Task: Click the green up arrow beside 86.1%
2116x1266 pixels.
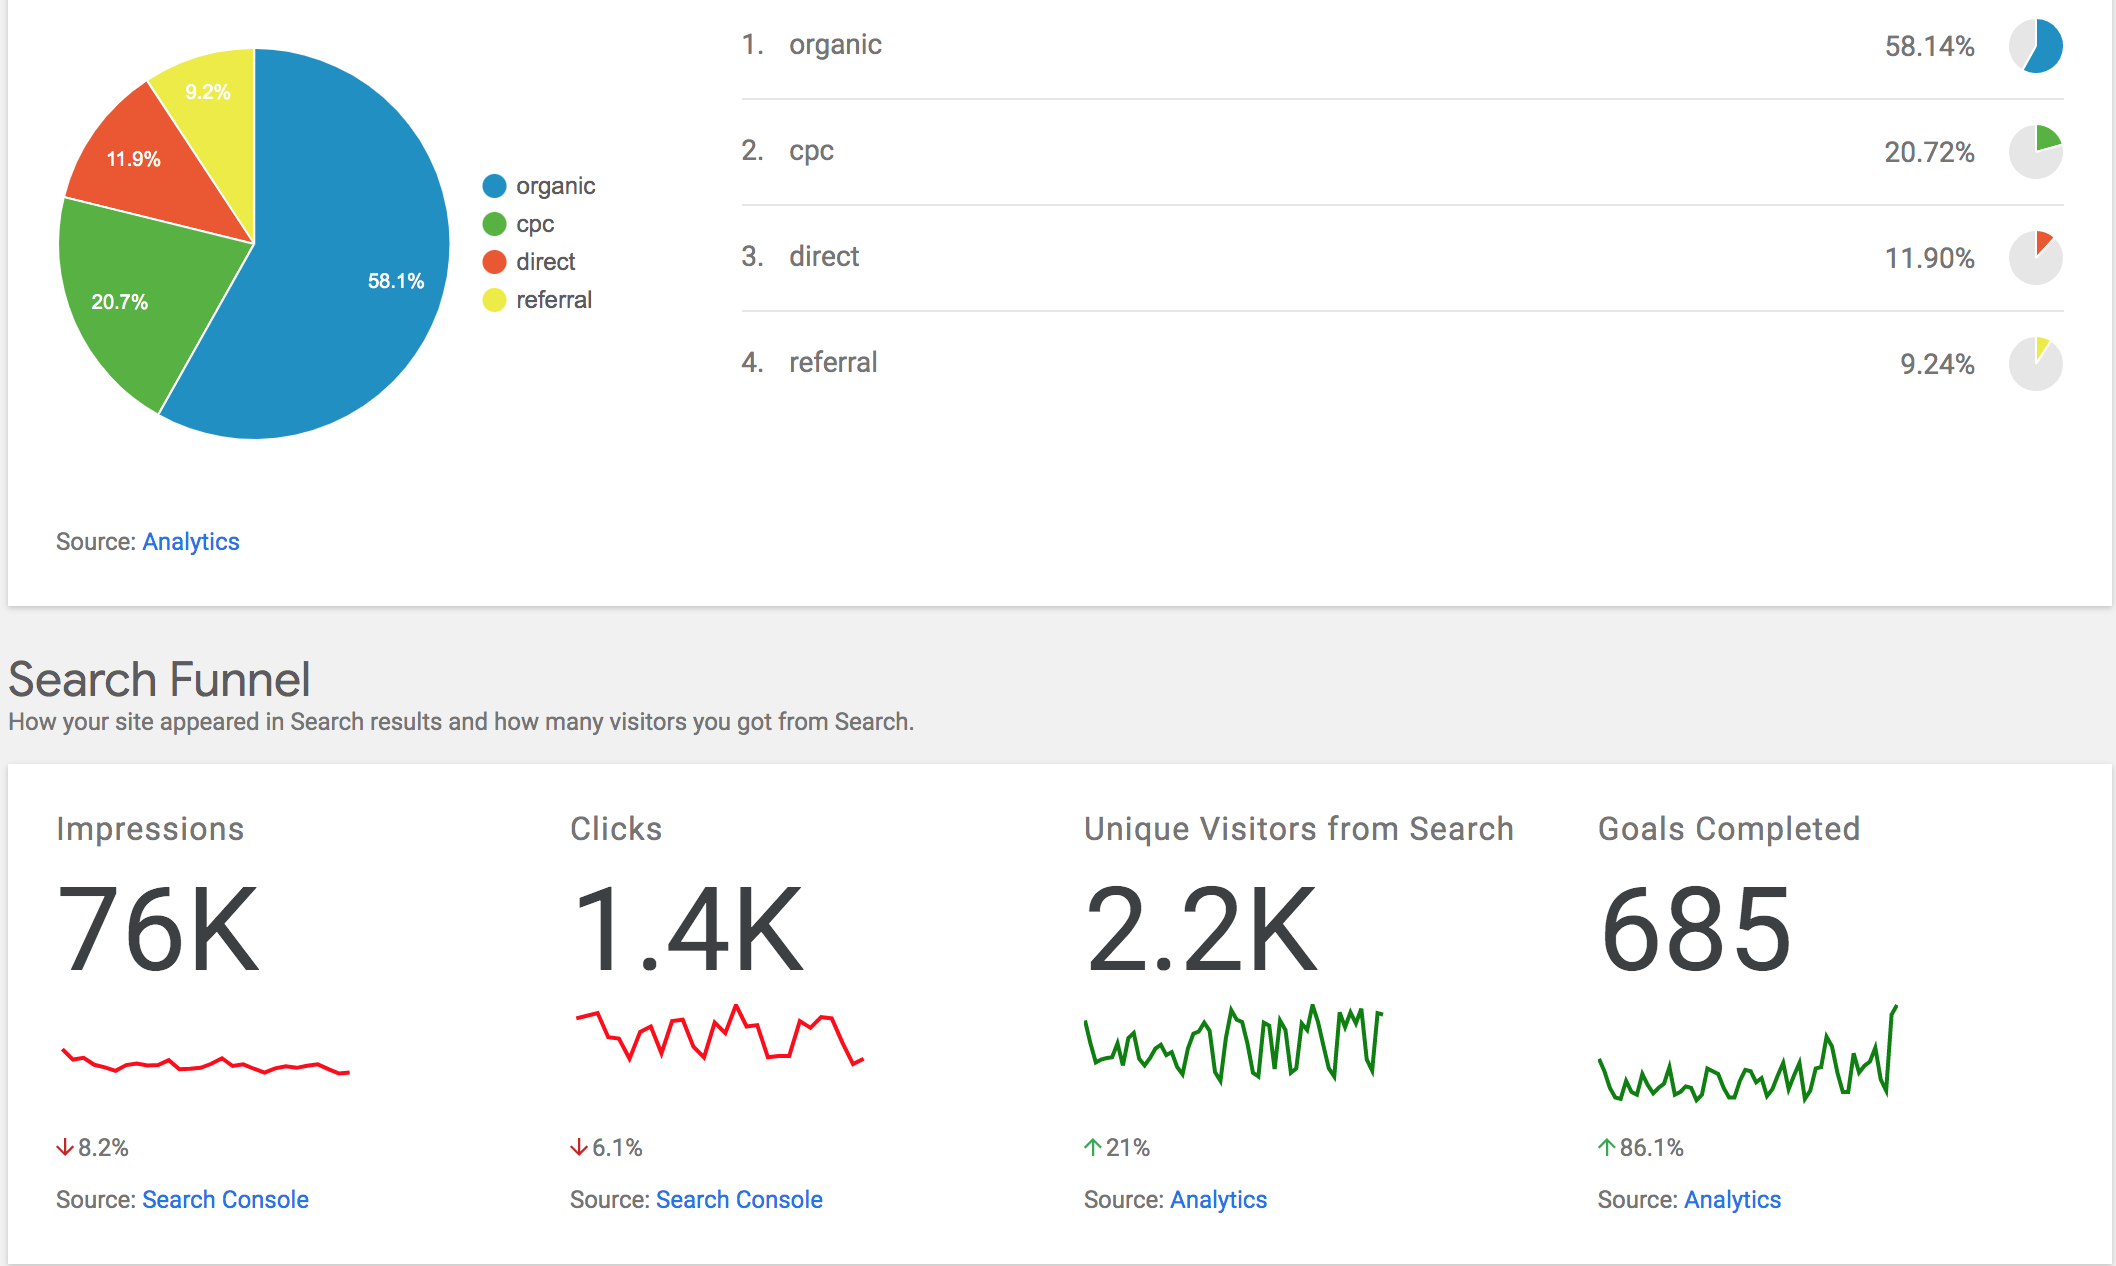Action: (x=1607, y=1147)
